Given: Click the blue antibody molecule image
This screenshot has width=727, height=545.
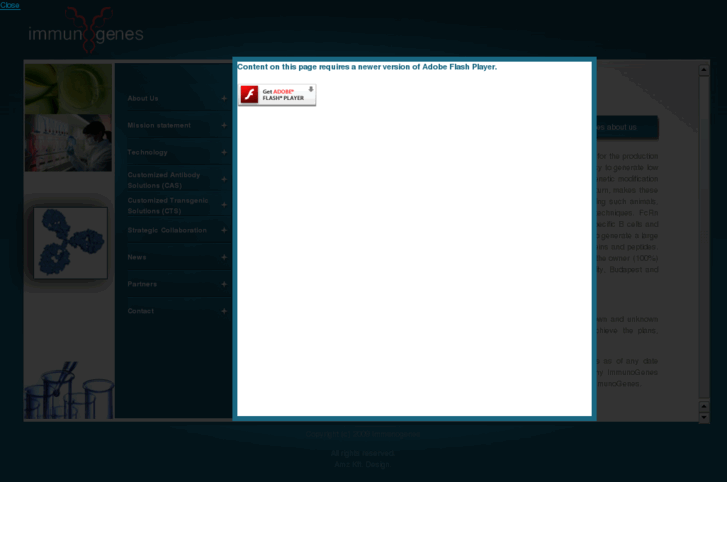Looking at the screenshot, I should [70, 243].
